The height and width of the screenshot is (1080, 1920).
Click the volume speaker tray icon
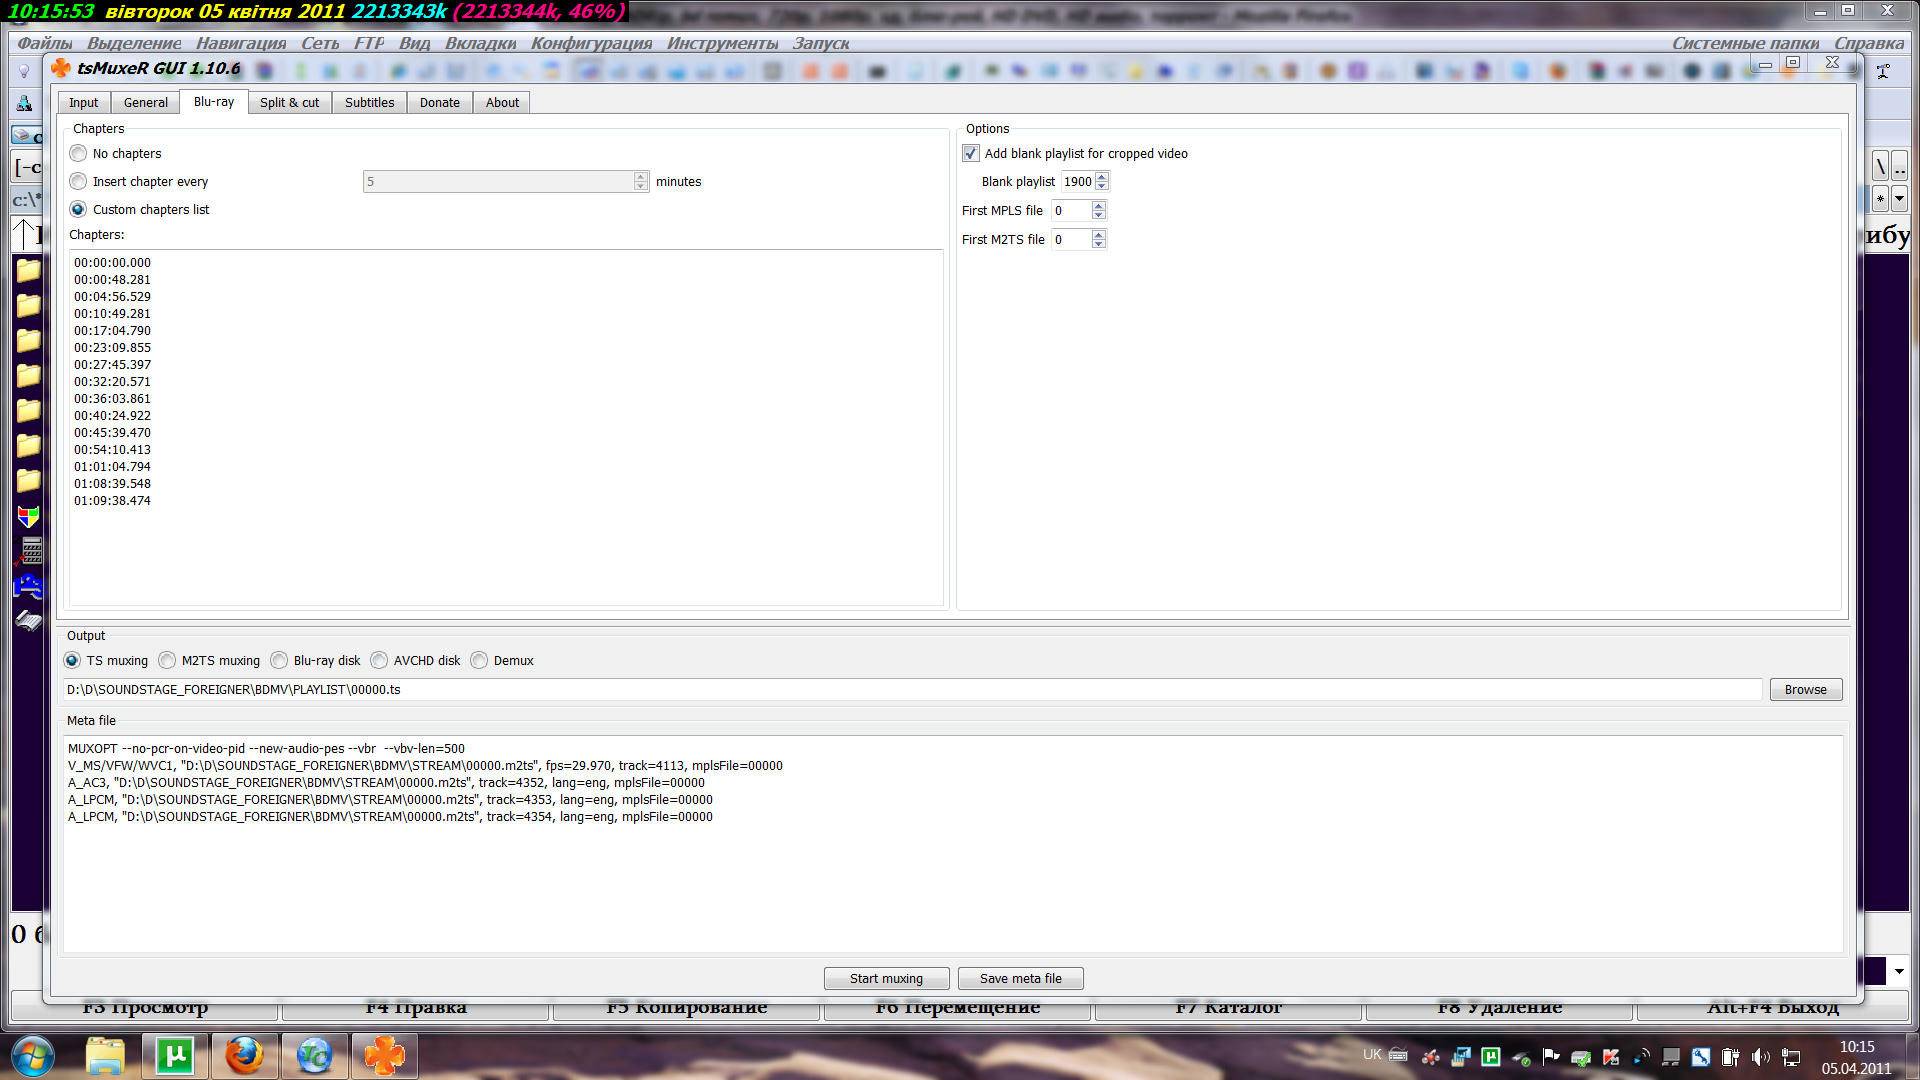point(1760,1057)
